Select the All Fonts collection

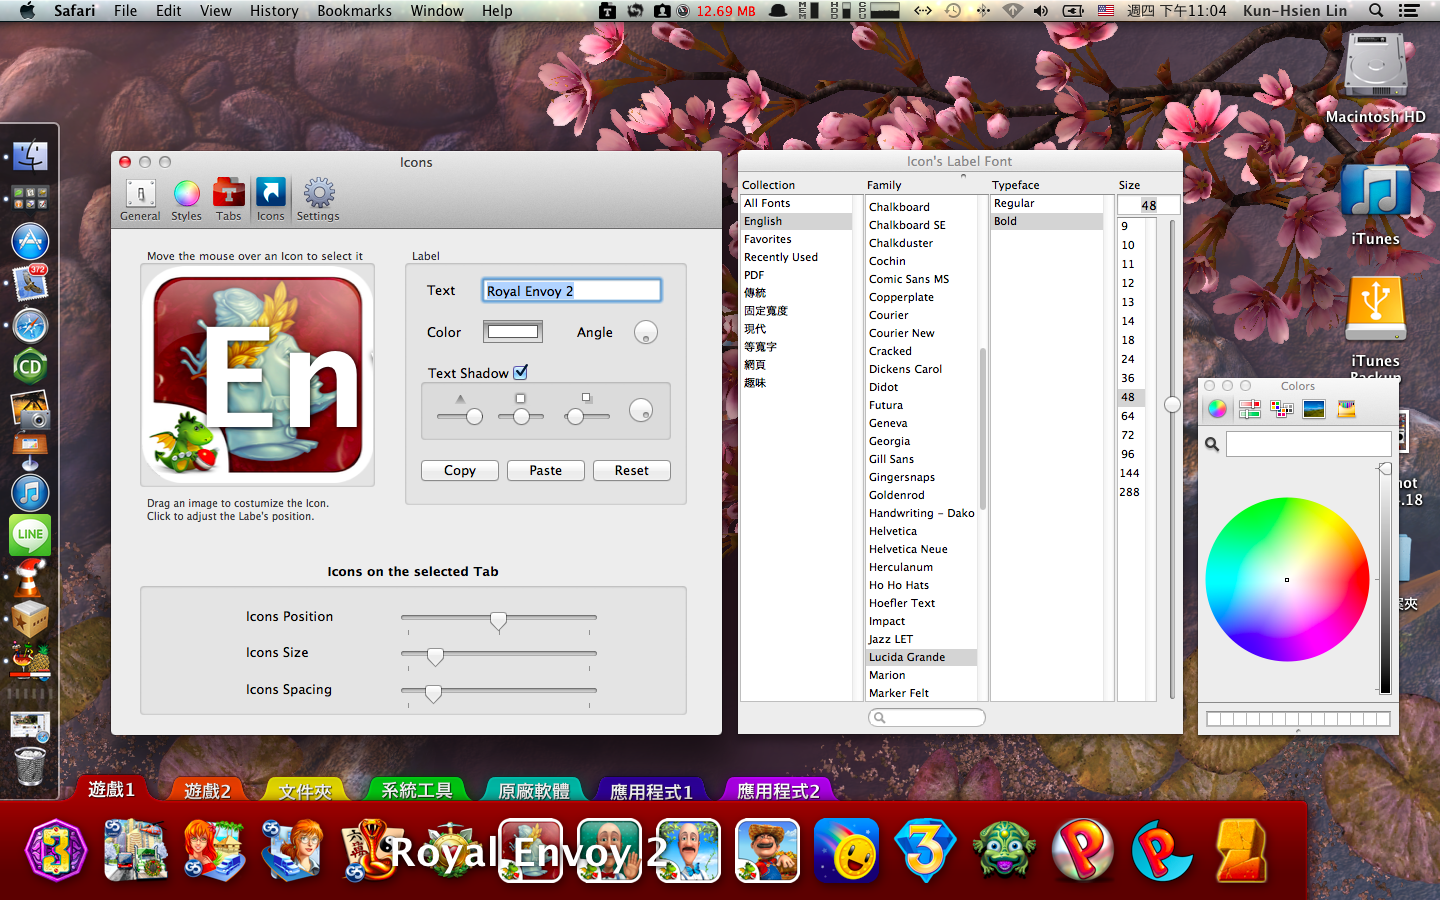click(x=796, y=203)
